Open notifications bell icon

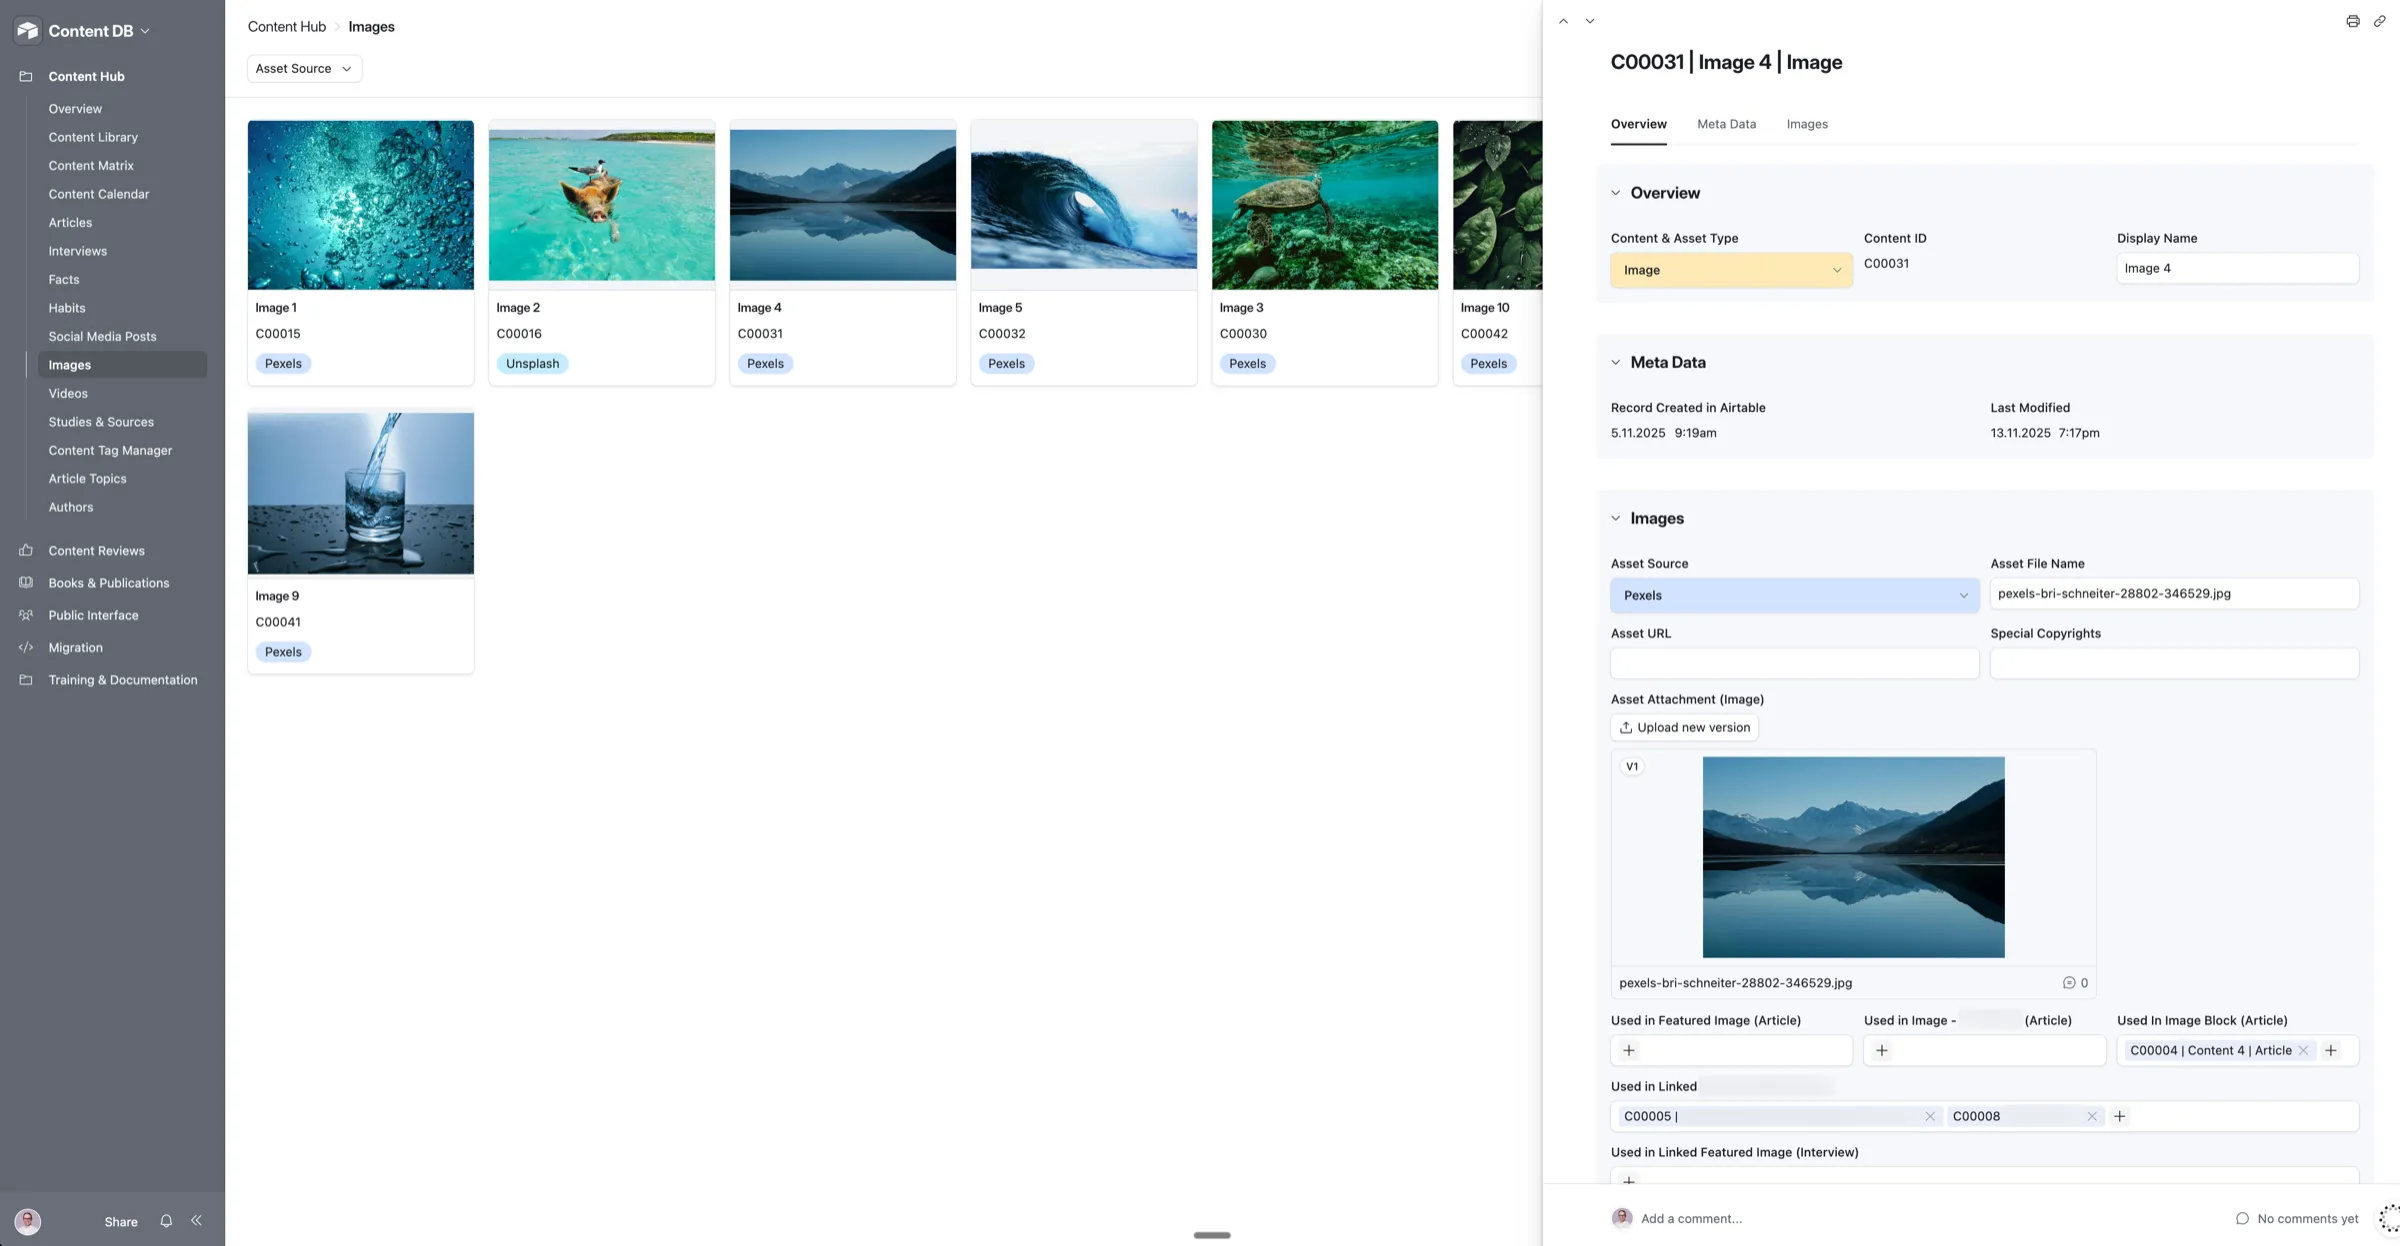(x=166, y=1221)
